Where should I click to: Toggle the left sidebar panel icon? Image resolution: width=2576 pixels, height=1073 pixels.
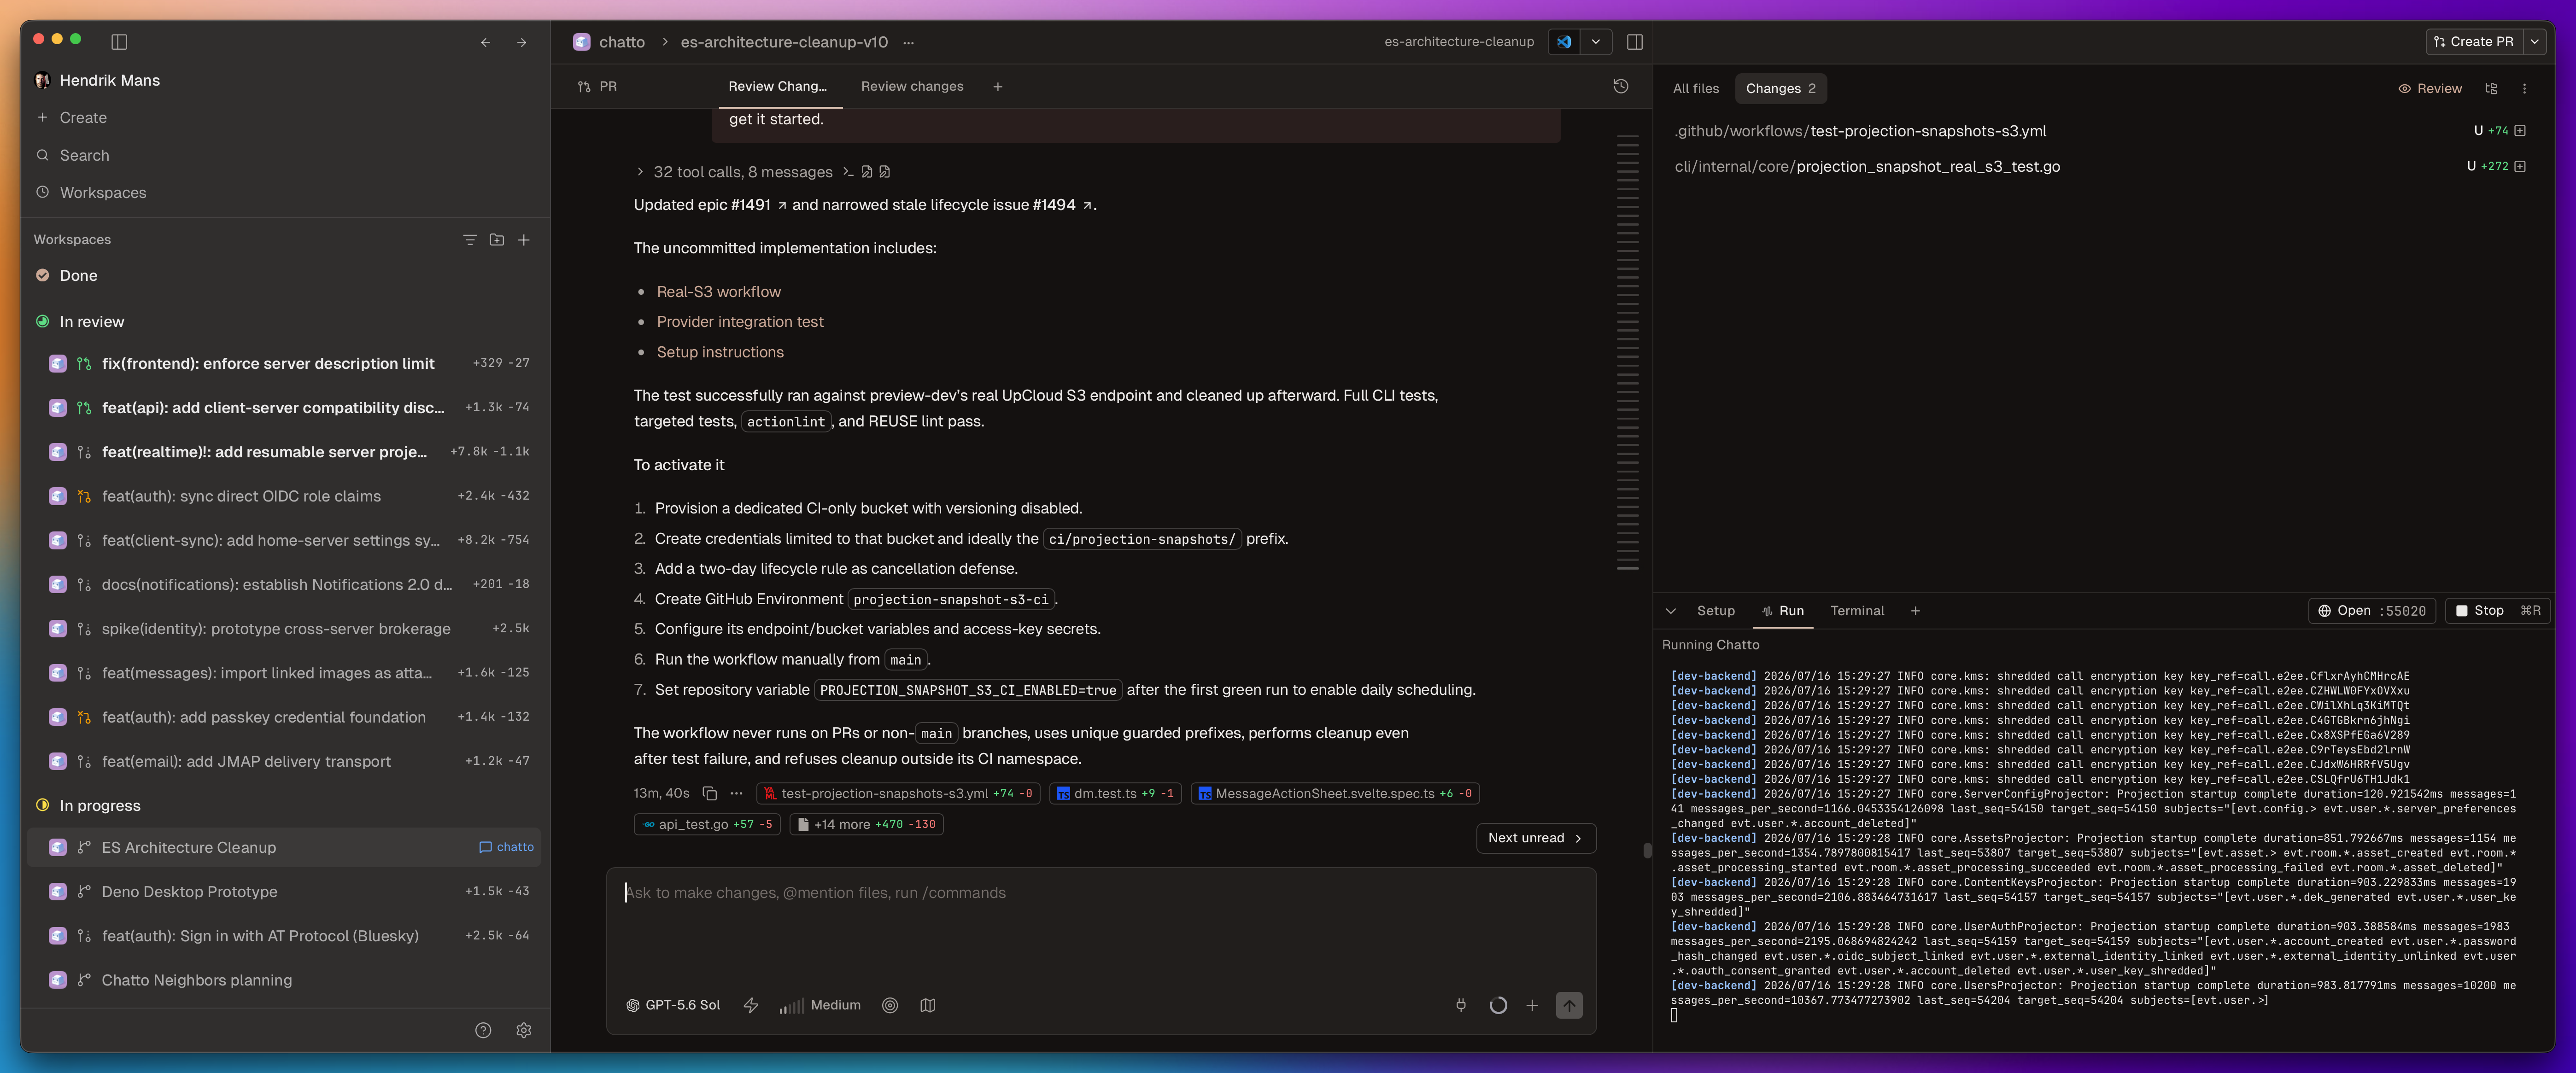click(119, 42)
